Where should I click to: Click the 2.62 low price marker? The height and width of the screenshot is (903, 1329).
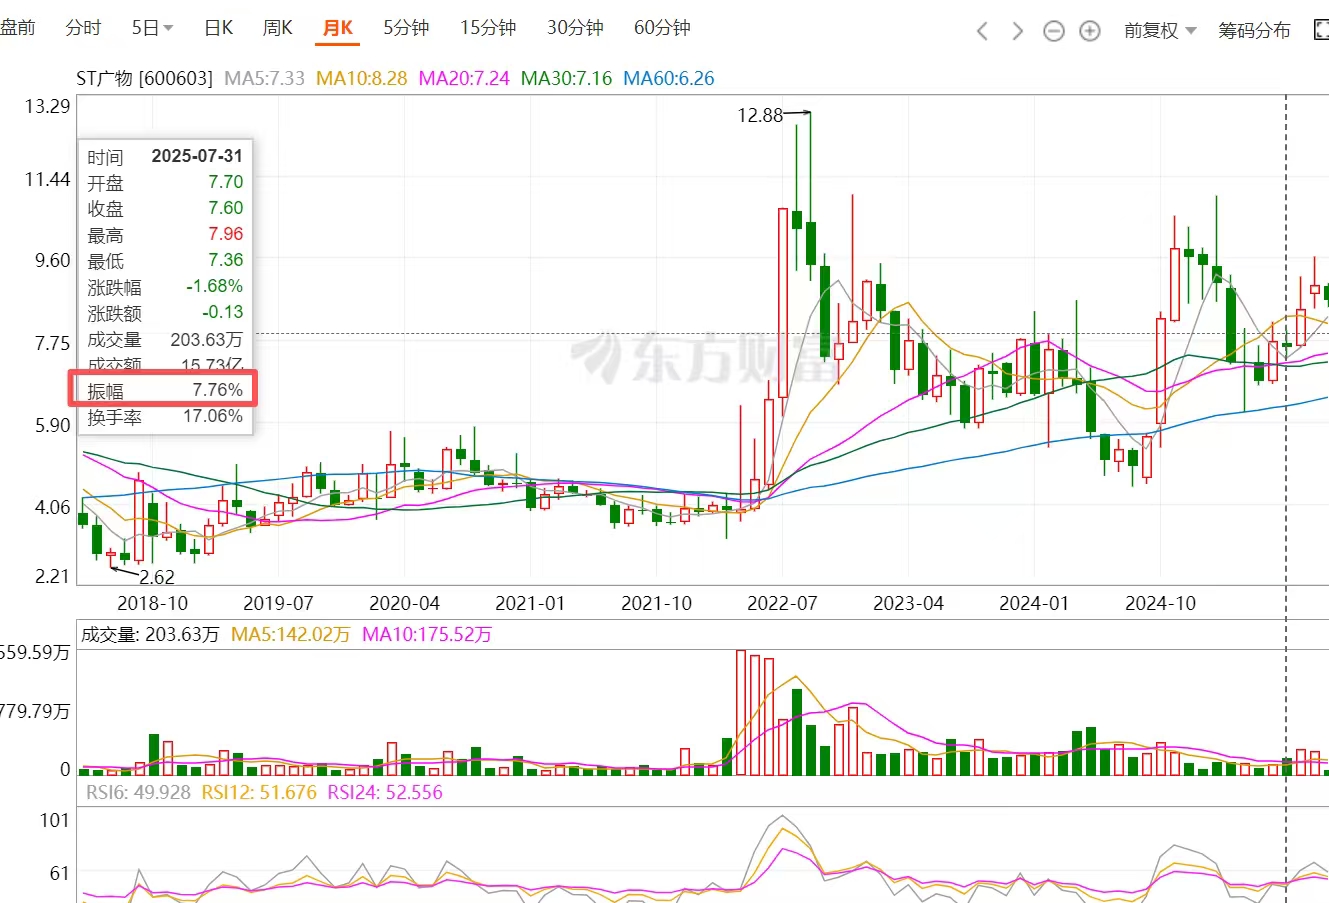pyautogui.click(x=157, y=577)
